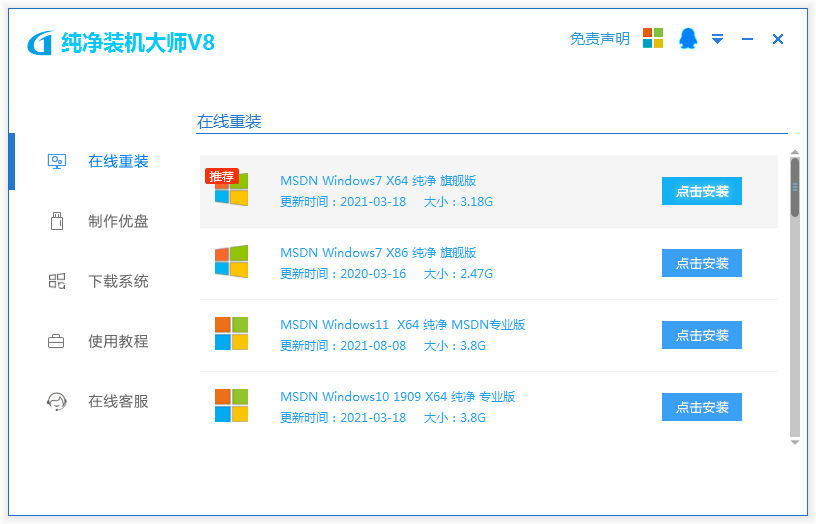
Task: Open the 下载系统 sidebar tab
Action: pyautogui.click(x=118, y=282)
